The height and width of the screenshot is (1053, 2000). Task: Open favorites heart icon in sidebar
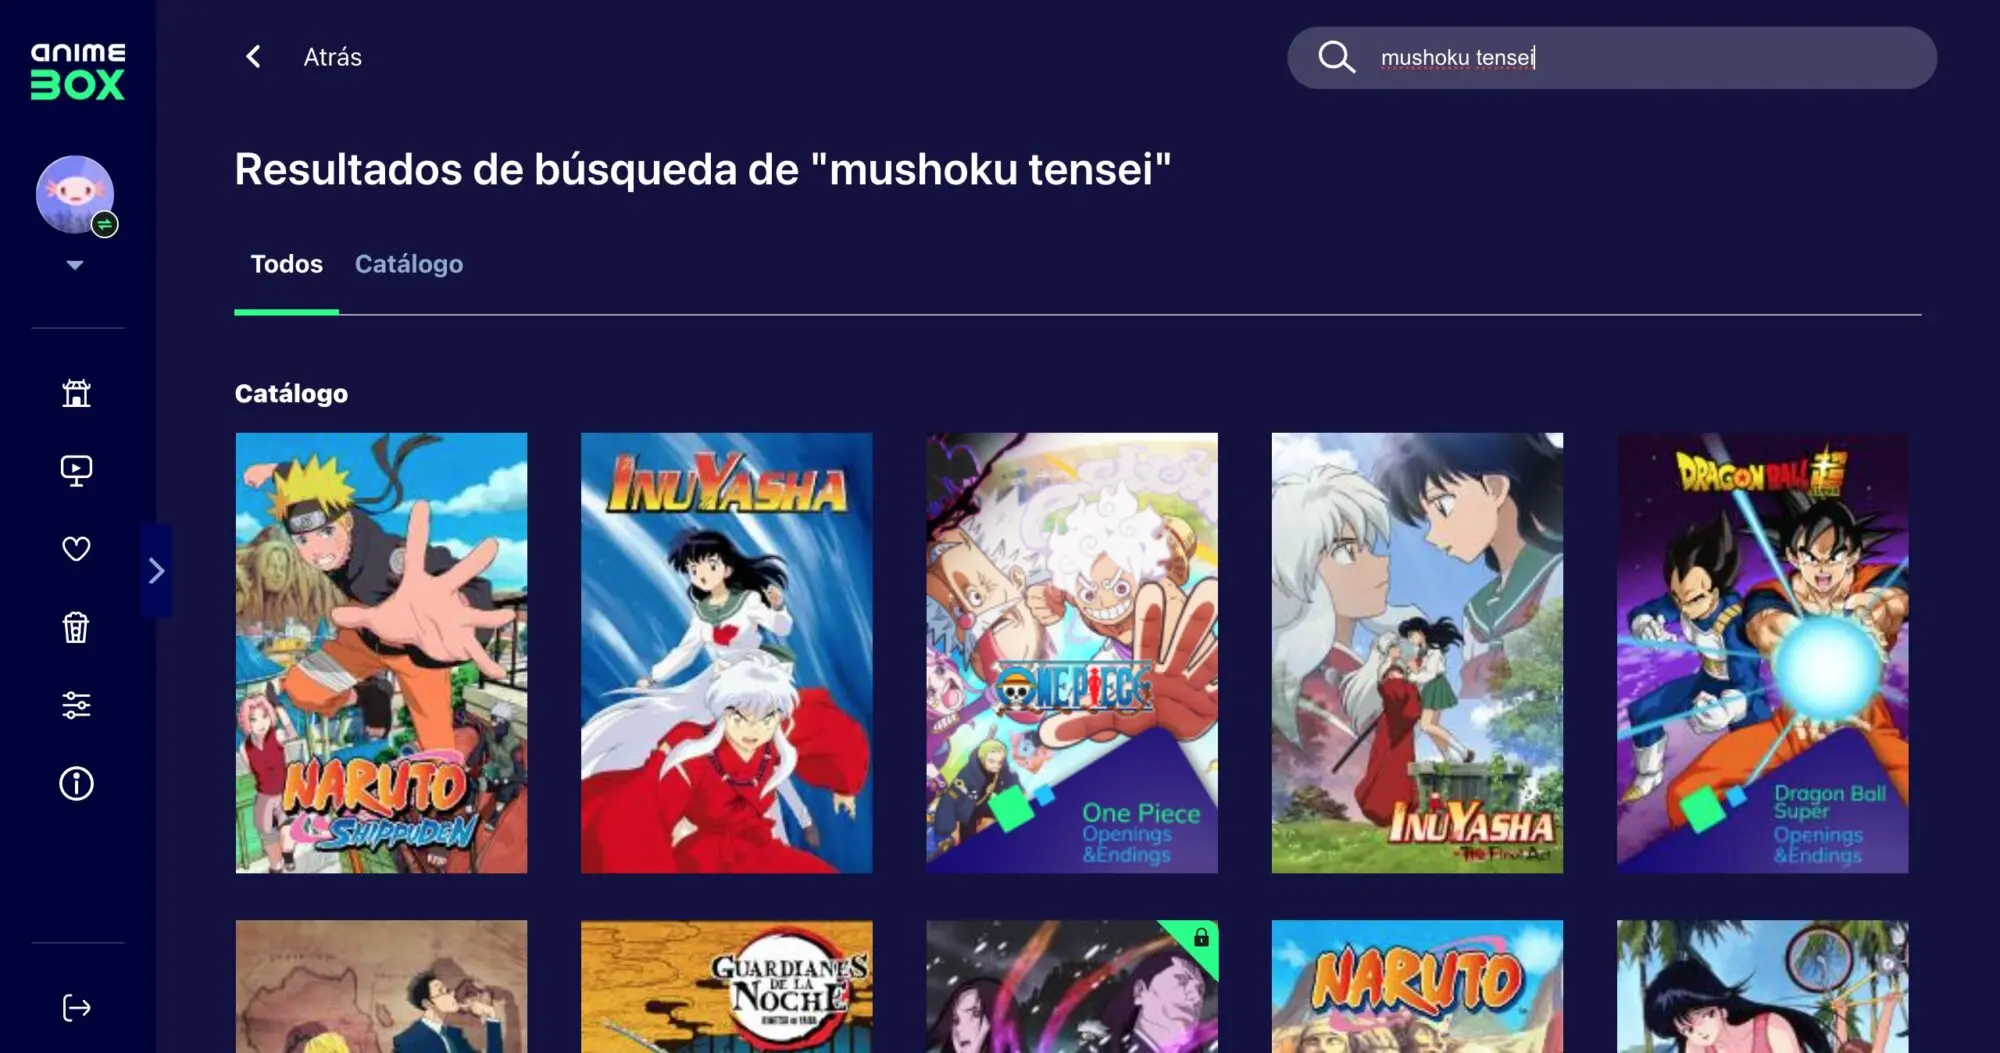[76, 549]
